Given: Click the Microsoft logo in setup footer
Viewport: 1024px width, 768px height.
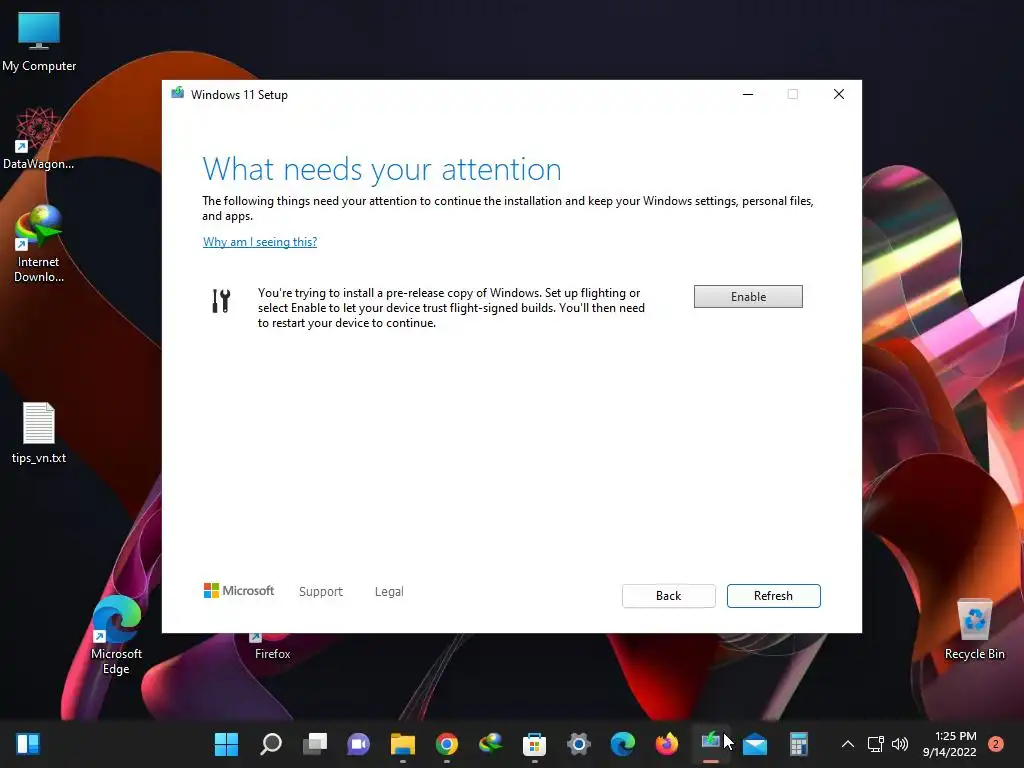Looking at the screenshot, I should 239,591.
